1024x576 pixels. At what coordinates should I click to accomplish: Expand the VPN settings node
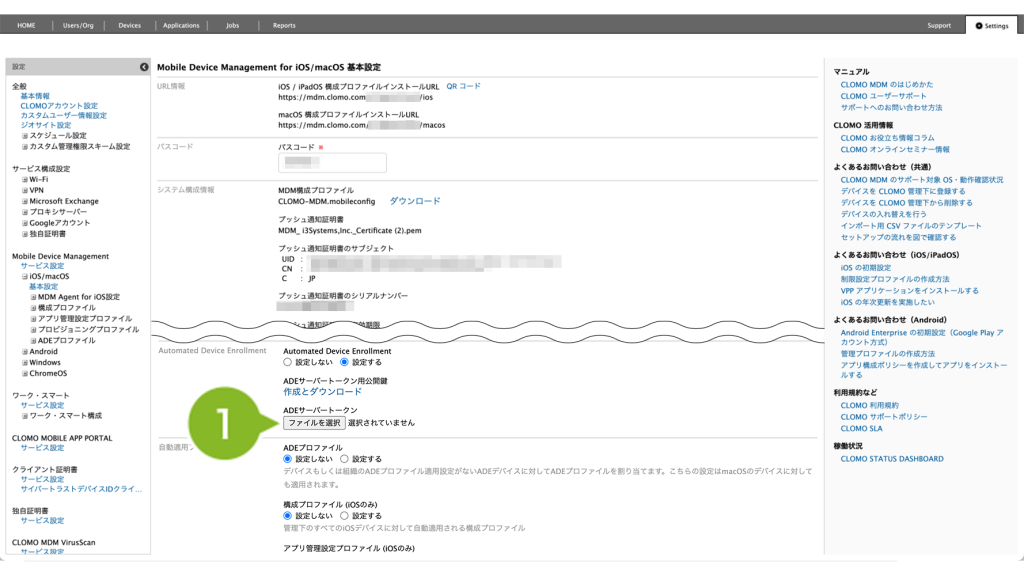pyautogui.click(x=25, y=190)
